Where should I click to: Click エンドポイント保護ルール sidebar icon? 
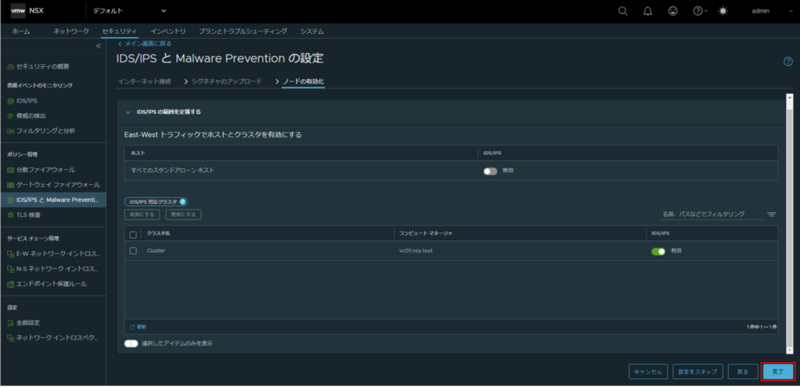[x=10, y=284]
